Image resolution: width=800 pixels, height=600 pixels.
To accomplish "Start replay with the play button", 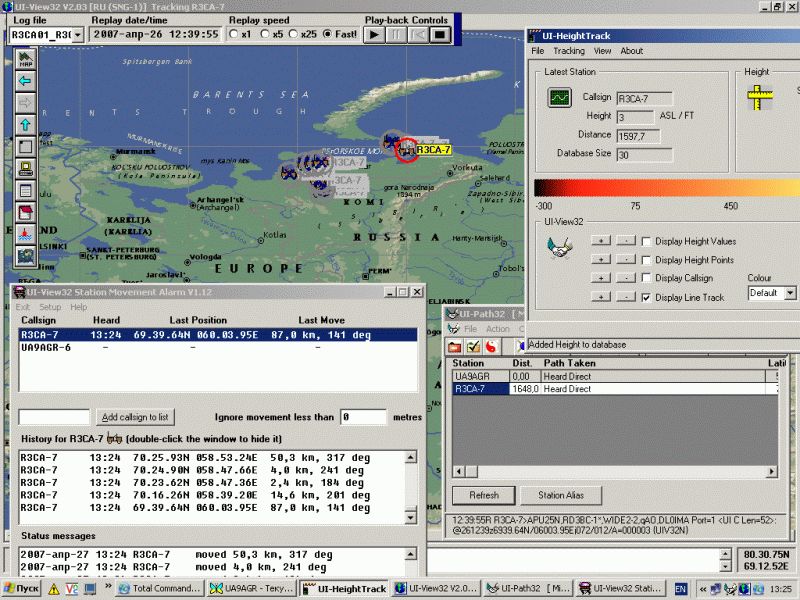I will pyautogui.click(x=374, y=35).
